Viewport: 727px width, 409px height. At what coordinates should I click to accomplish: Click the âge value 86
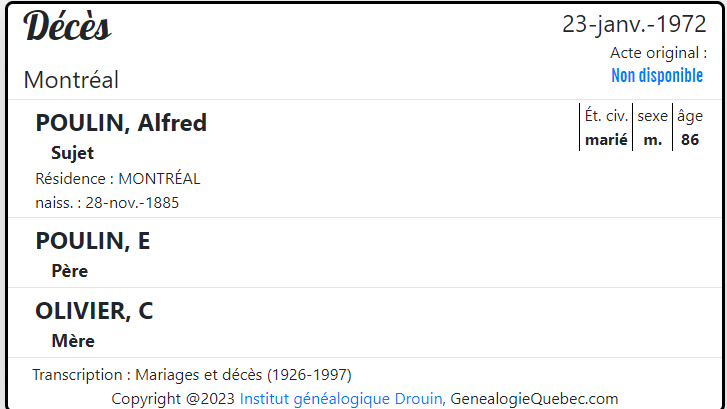point(690,140)
